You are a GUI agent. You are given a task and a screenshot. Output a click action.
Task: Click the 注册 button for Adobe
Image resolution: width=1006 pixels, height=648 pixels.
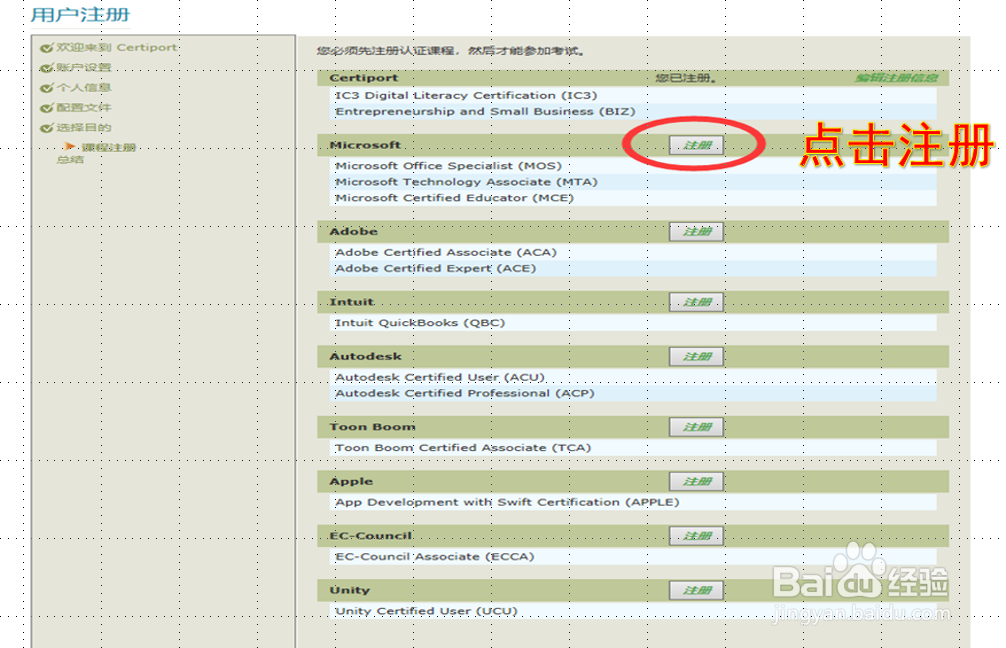coord(696,232)
